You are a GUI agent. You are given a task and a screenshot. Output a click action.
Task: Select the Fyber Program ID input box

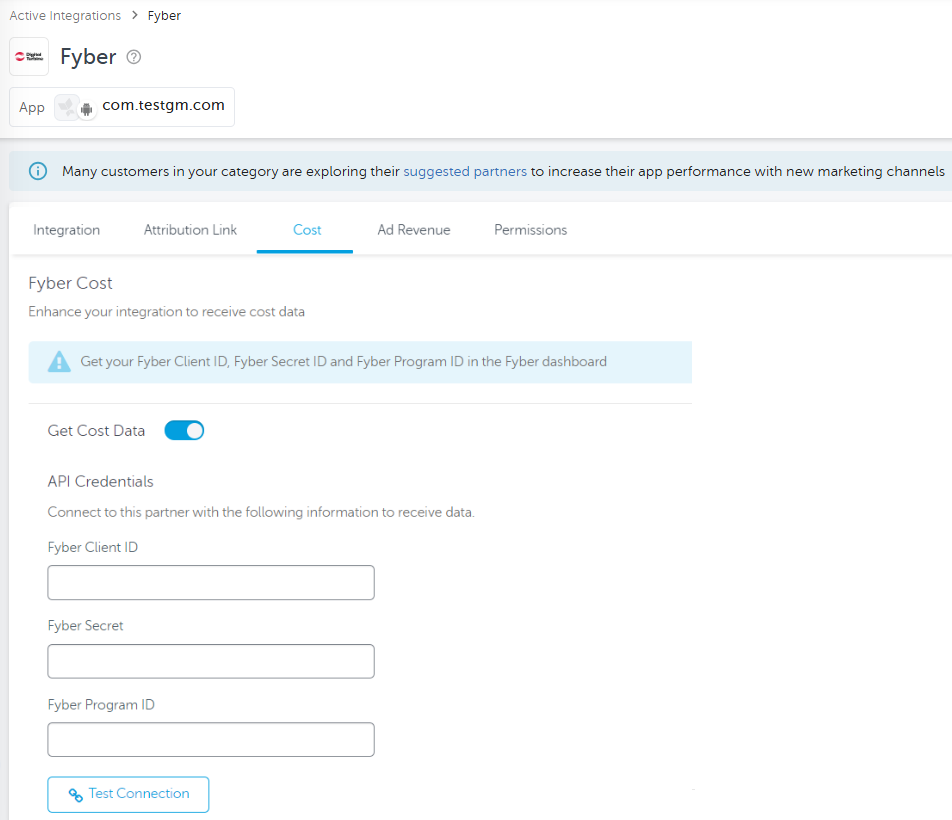click(x=211, y=739)
